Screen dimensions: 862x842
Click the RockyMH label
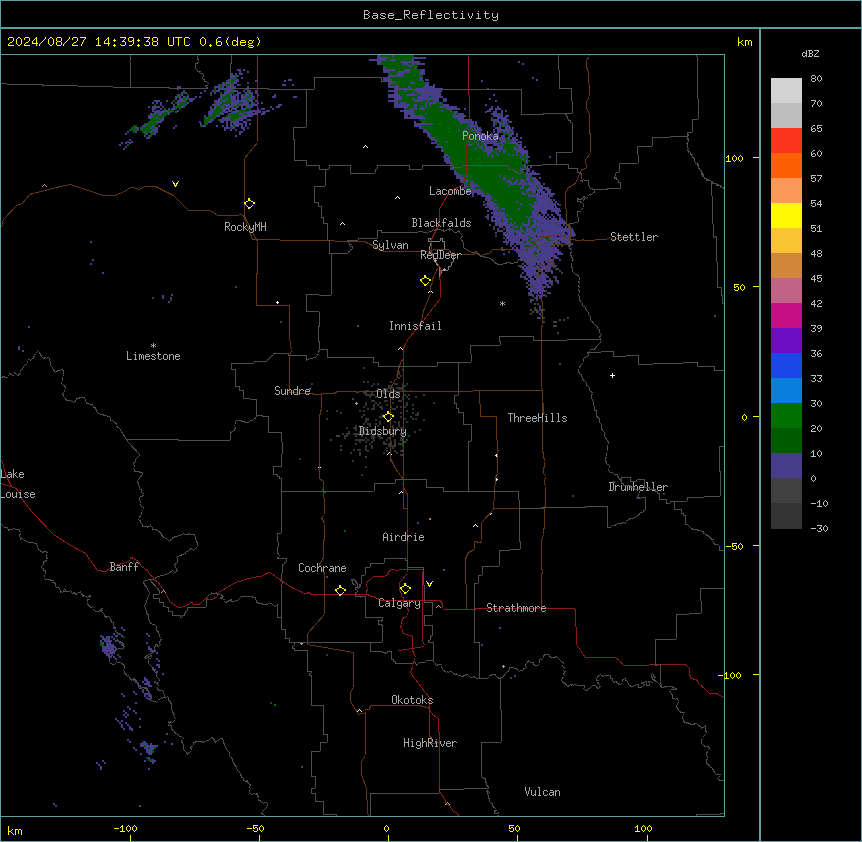click(x=245, y=227)
